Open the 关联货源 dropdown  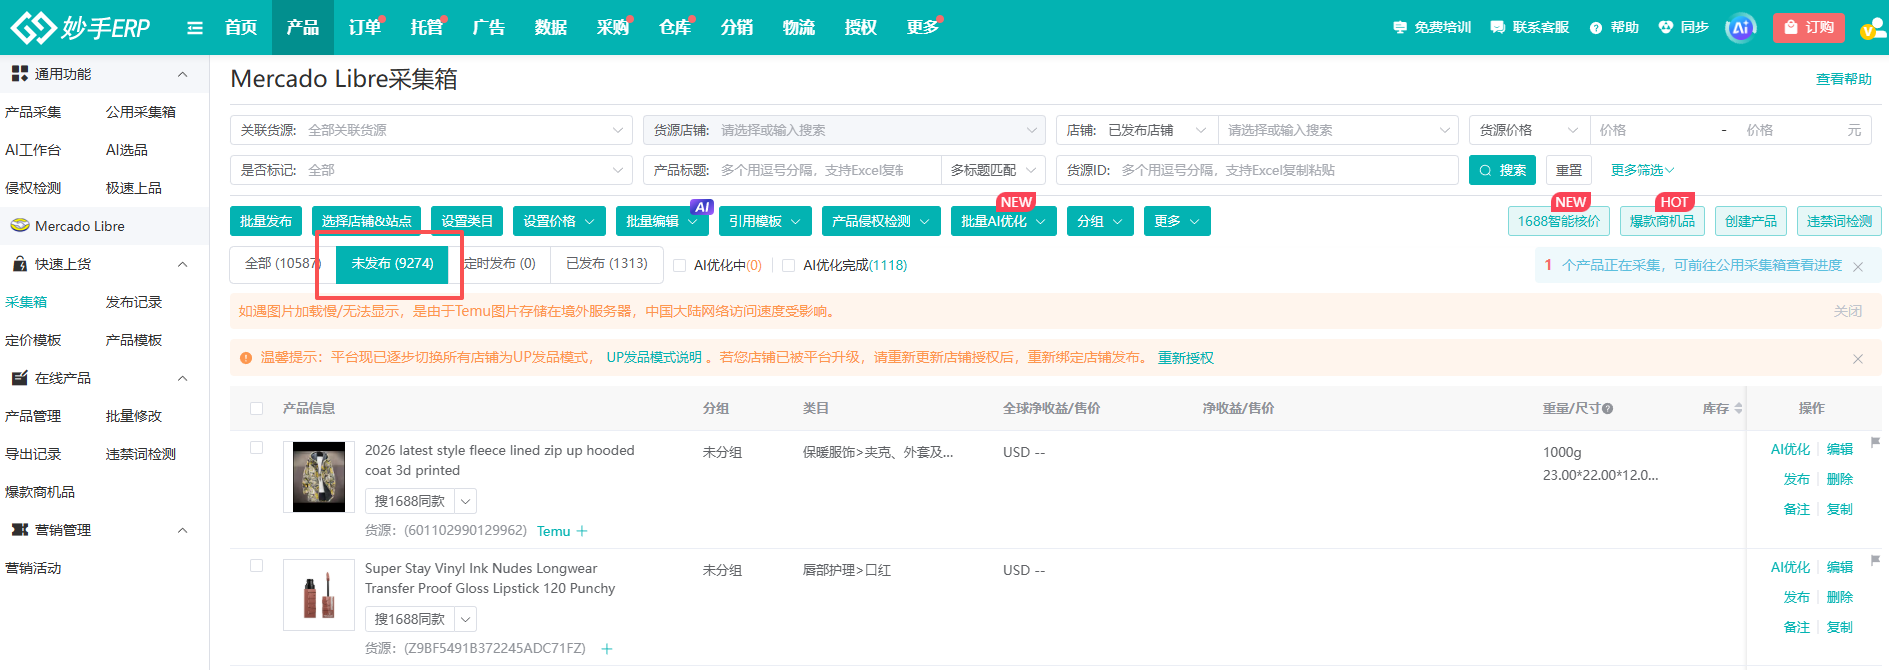tap(431, 130)
